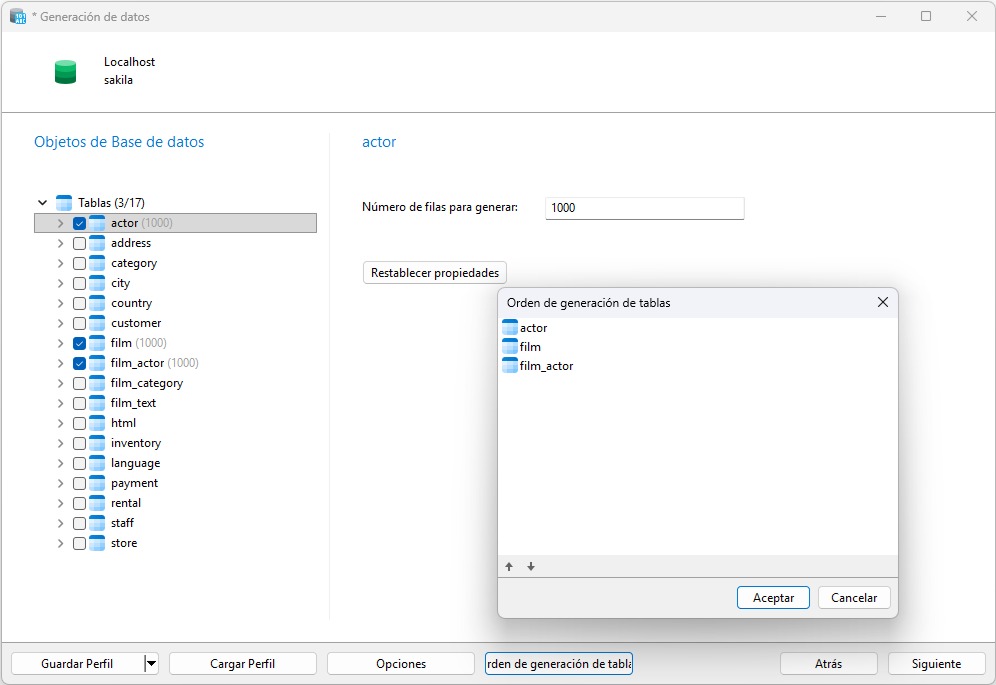Click the actor table icon in tree
Viewport: 996px width, 685px height.
click(97, 223)
